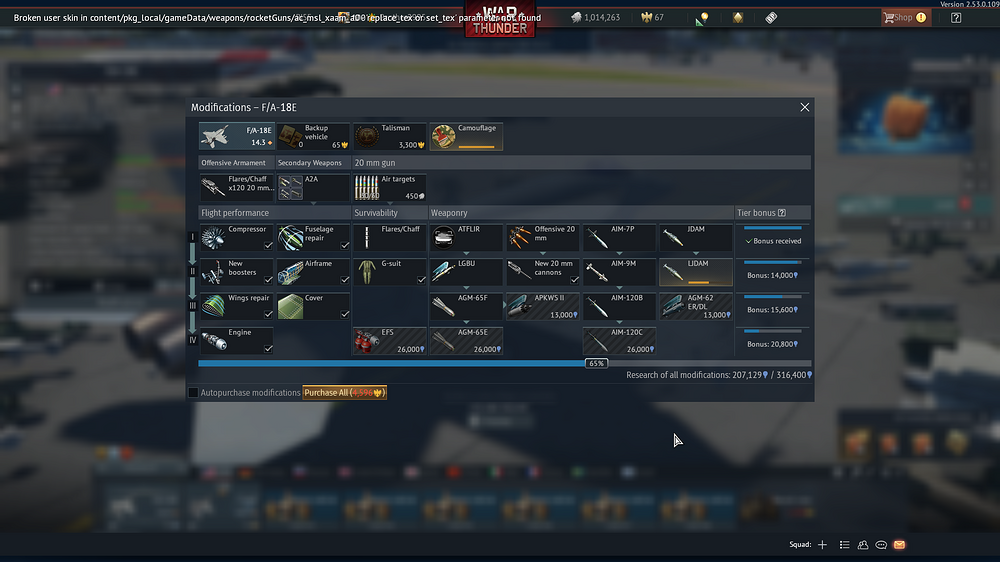This screenshot has height=562, width=1000.
Task: Select the highlighted LJDAM modification
Action: [696, 272]
